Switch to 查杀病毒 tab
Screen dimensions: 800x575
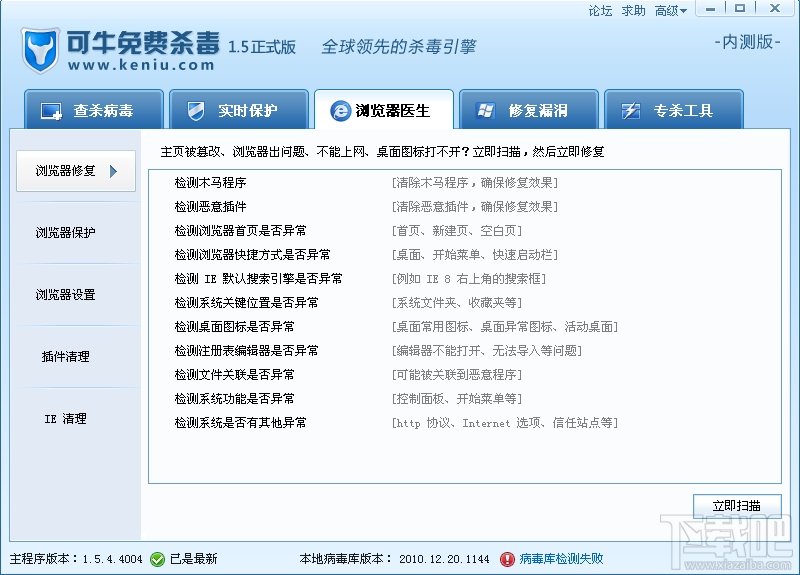(94, 110)
